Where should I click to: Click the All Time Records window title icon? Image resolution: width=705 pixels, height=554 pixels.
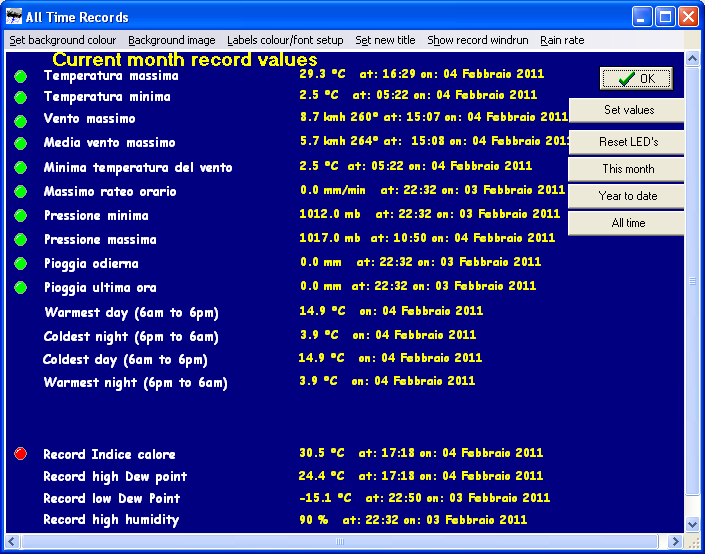point(14,17)
